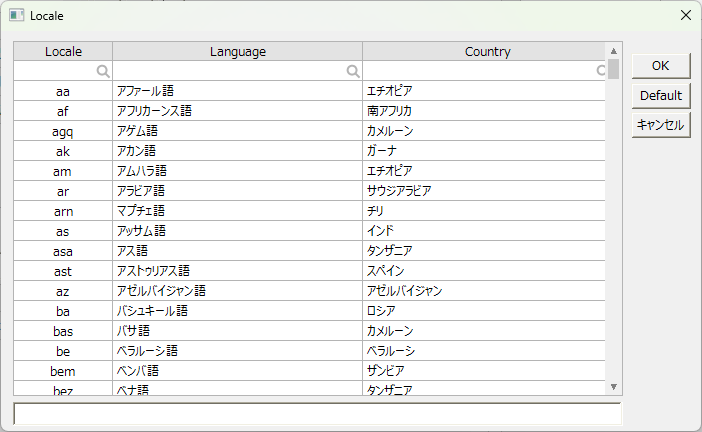Screen dimensions: 702x432
Task: Click the text field below the table
Action: point(317,413)
